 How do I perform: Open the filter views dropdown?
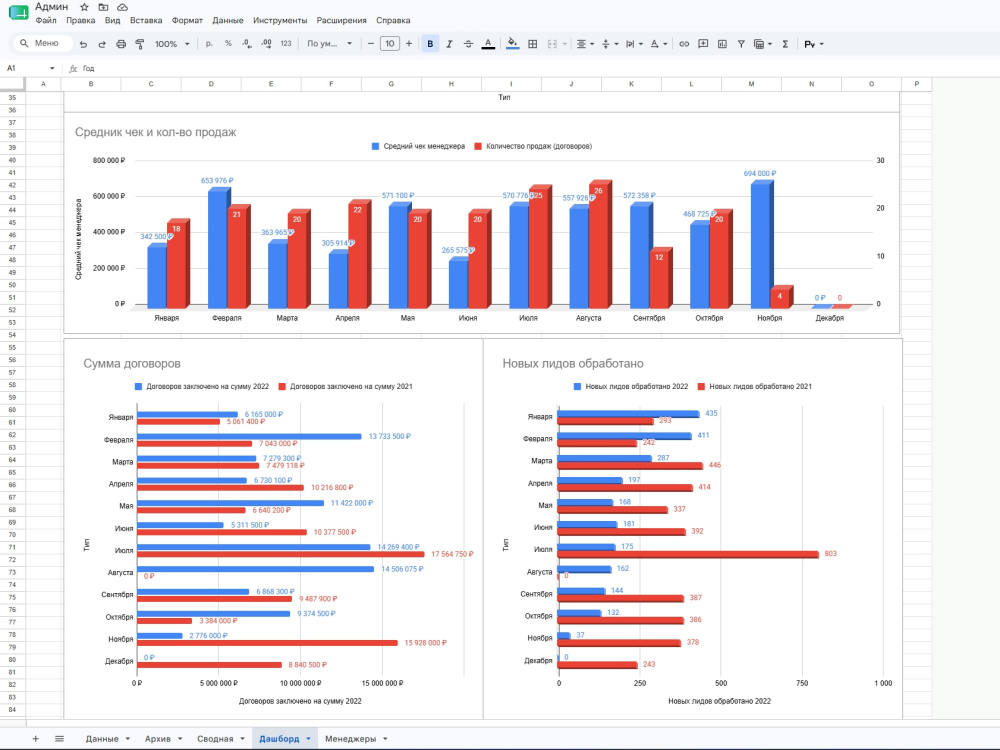point(763,44)
